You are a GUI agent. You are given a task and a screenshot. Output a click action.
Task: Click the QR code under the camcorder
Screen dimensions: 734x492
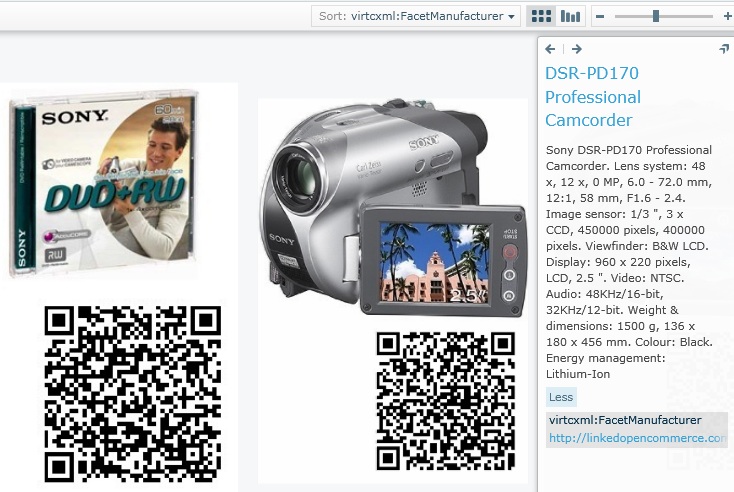[x=445, y=400]
